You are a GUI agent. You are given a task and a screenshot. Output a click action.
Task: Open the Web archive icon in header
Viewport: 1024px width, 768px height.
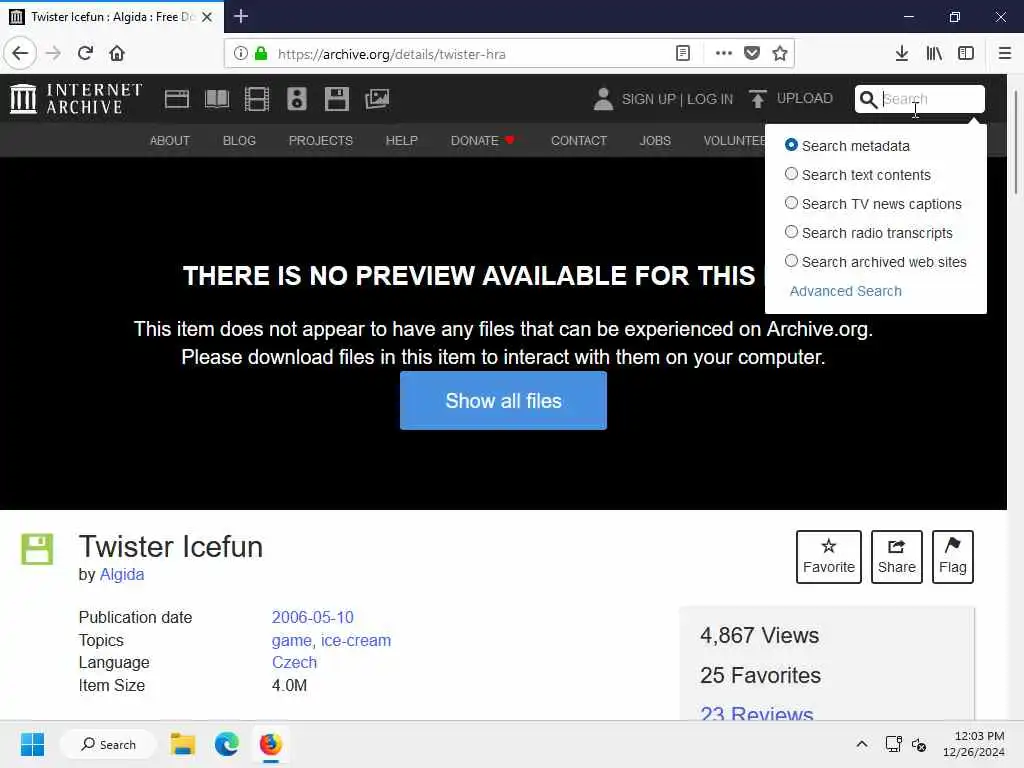(176, 99)
